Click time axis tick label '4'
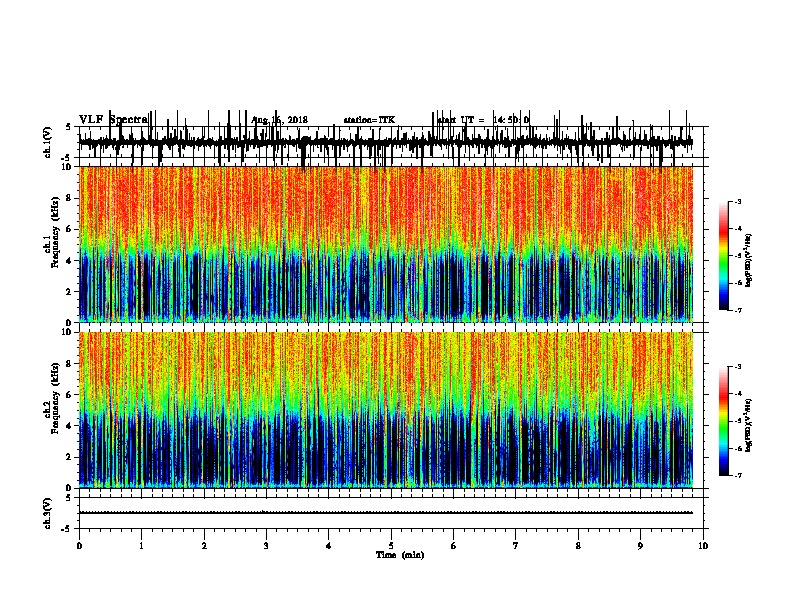 [329, 546]
